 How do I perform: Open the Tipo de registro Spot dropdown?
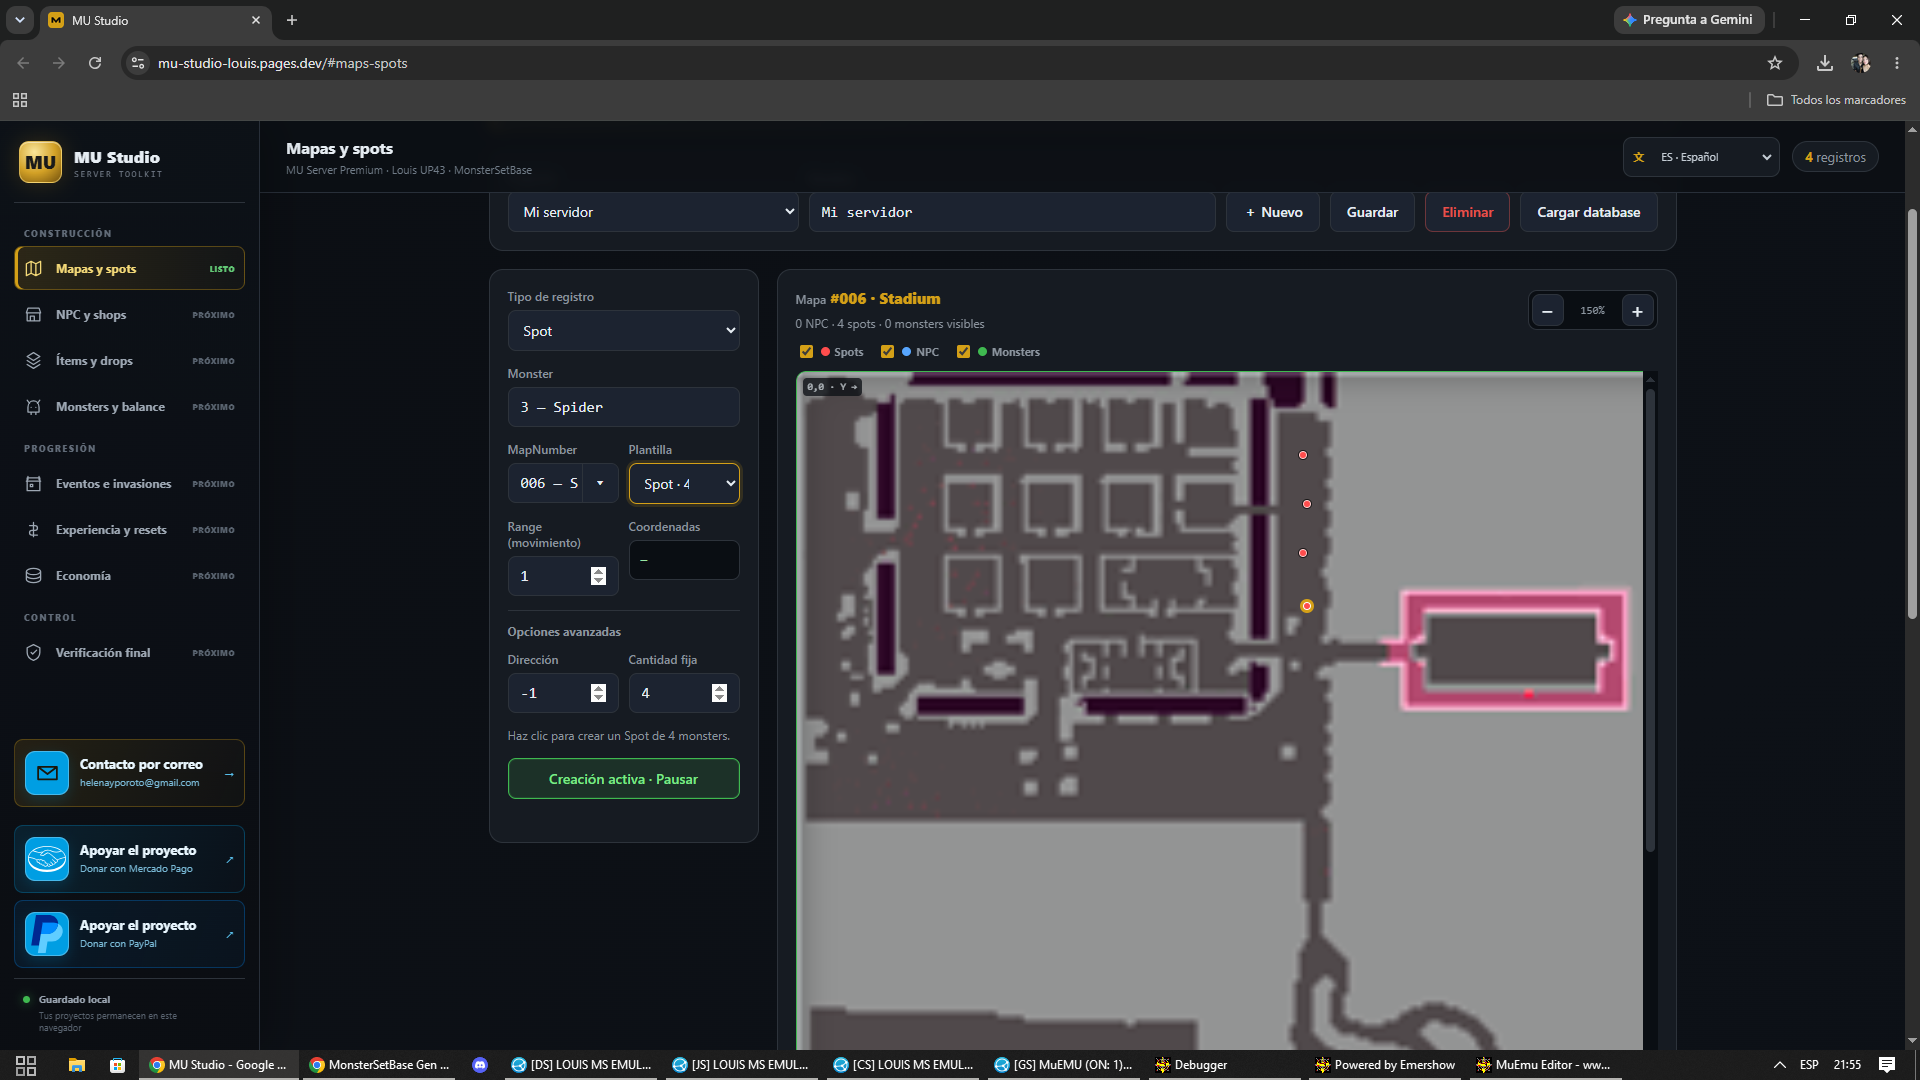coord(624,331)
